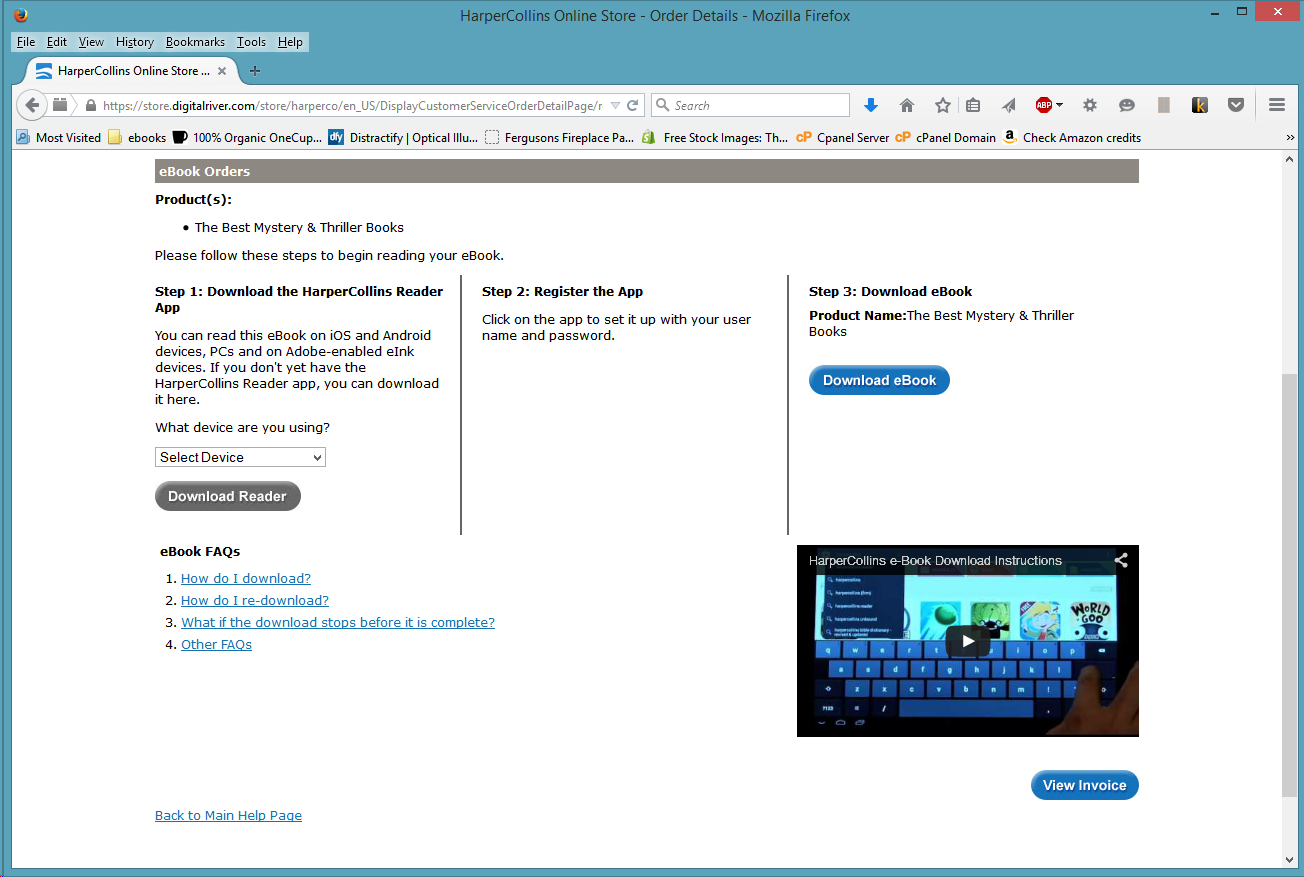
Task: Open the Tools menu
Action: [x=251, y=42]
